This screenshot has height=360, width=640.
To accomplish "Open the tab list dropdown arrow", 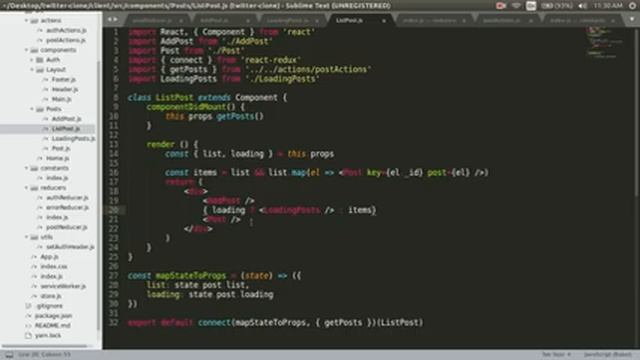I will coord(632,19).
